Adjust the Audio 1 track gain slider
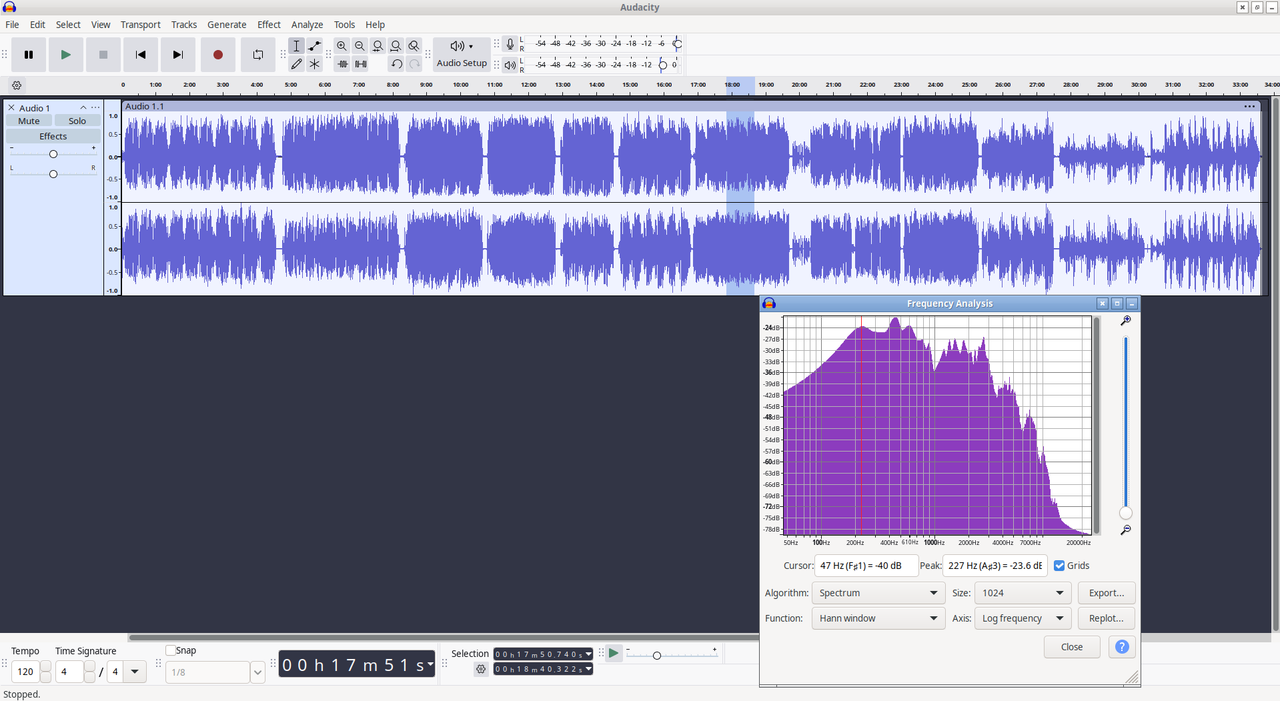This screenshot has width=1280, height=701. point(53,154)
